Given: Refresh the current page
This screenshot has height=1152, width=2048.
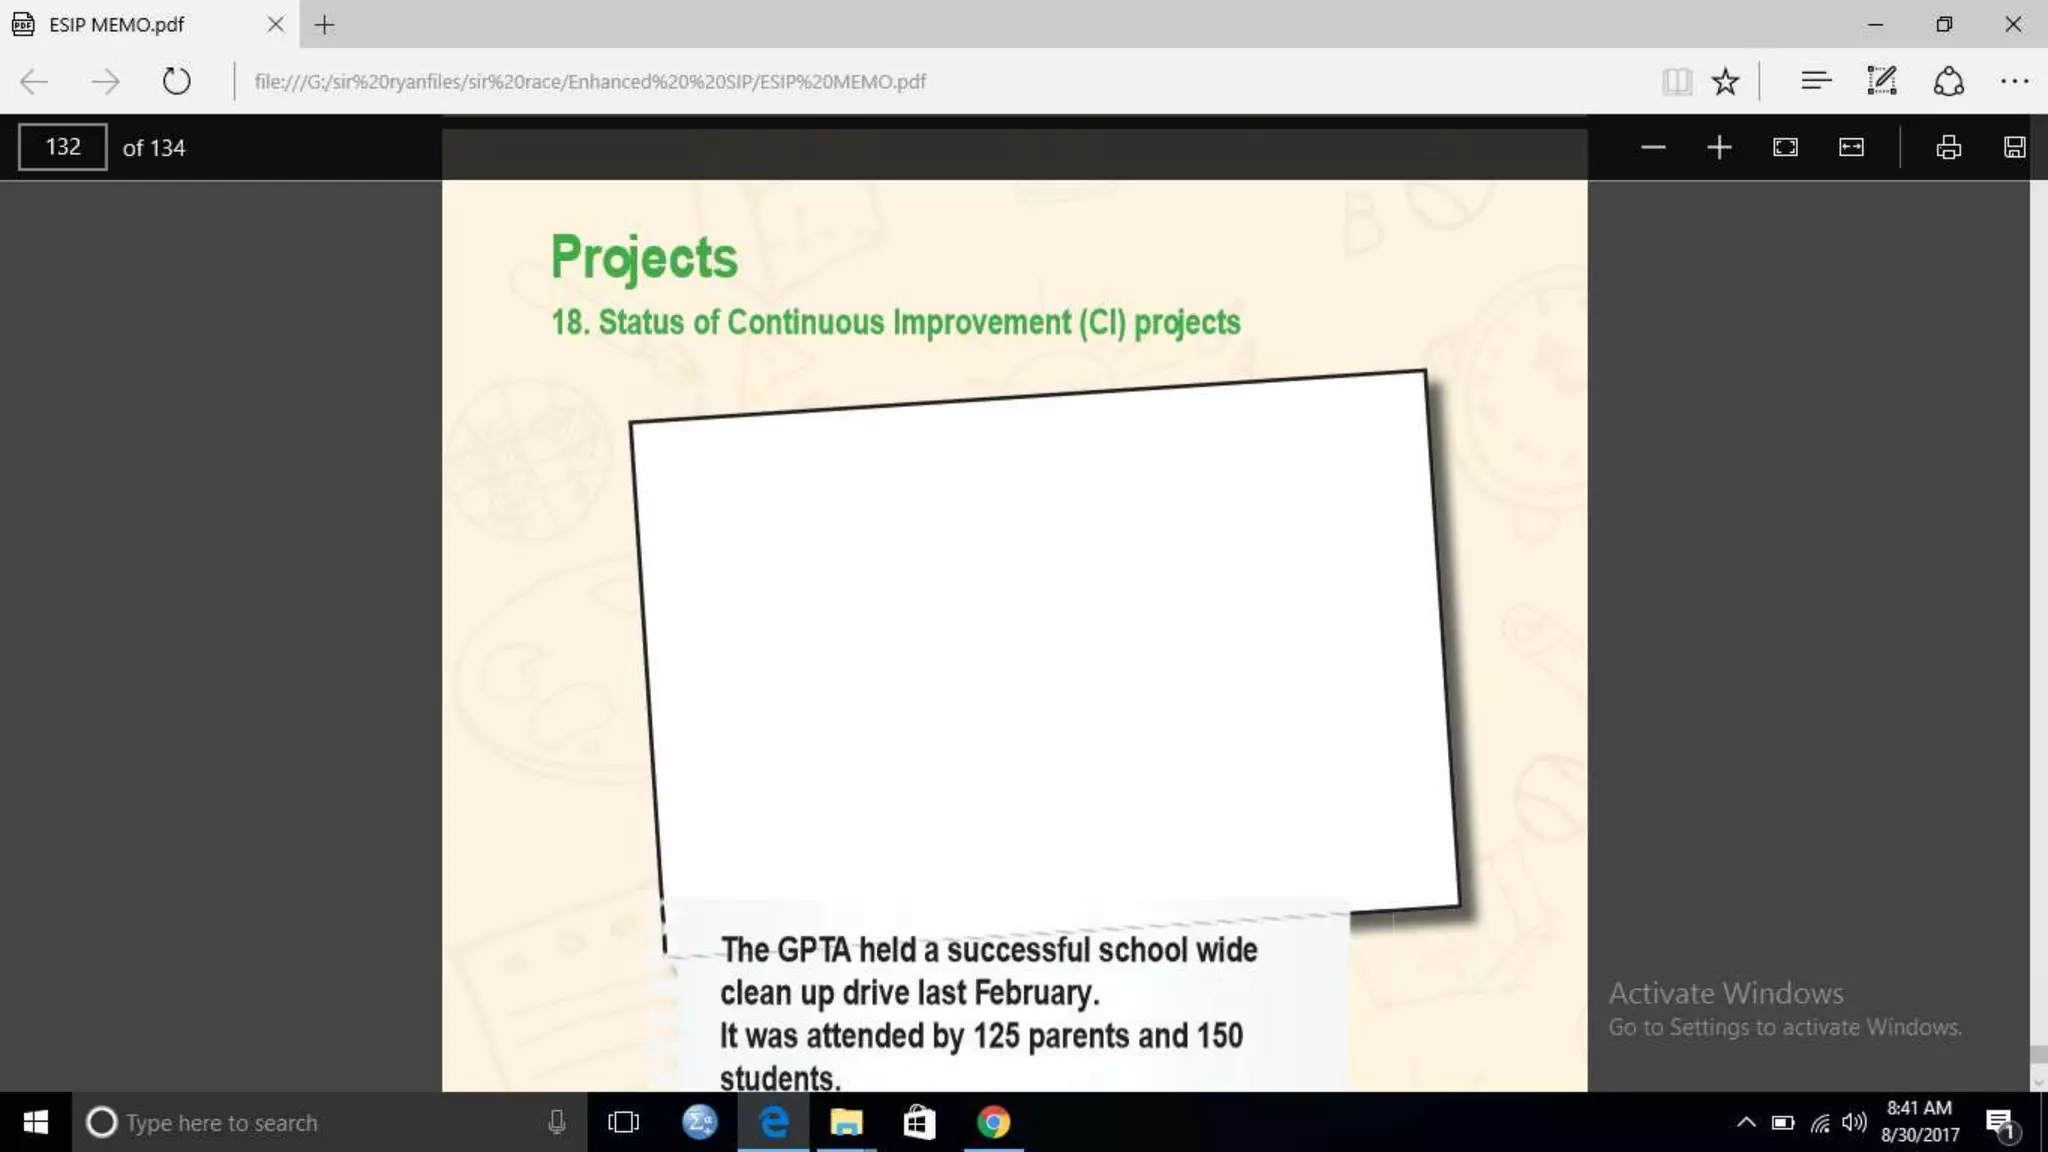Looking at the screenshot, I should (x=176, y=81).
